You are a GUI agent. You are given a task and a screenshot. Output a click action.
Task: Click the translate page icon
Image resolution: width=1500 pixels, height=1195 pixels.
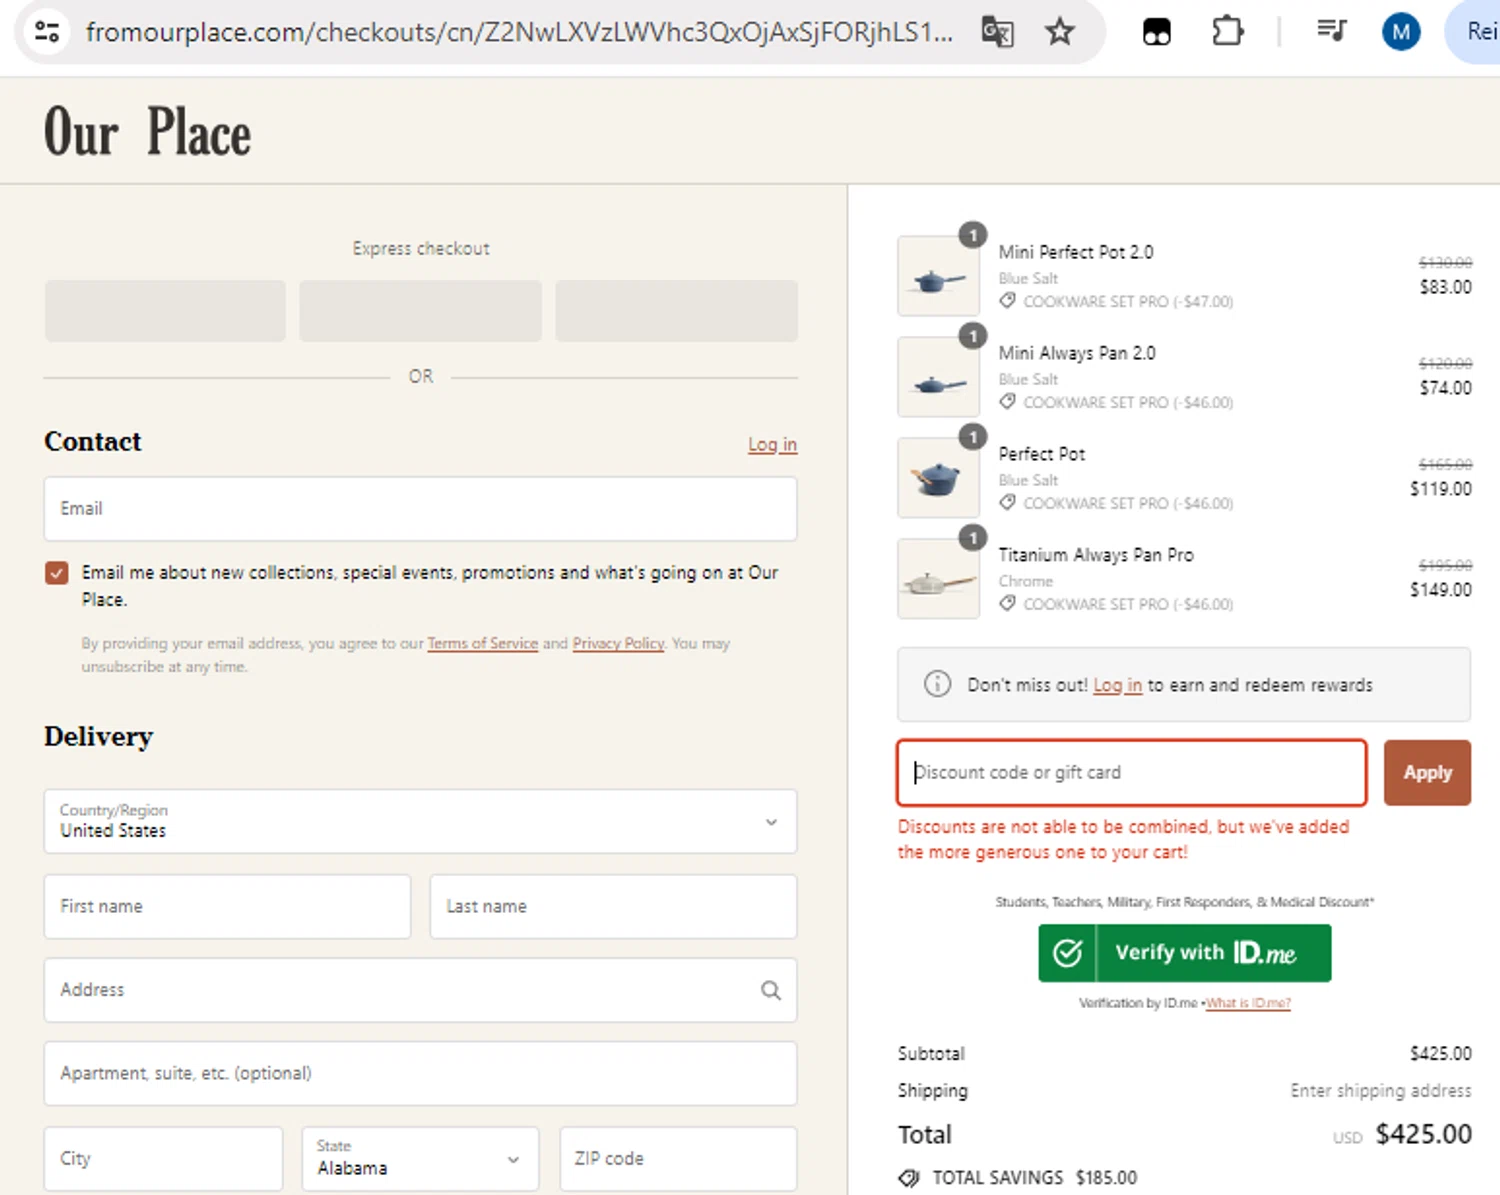(x=997, y=32)
